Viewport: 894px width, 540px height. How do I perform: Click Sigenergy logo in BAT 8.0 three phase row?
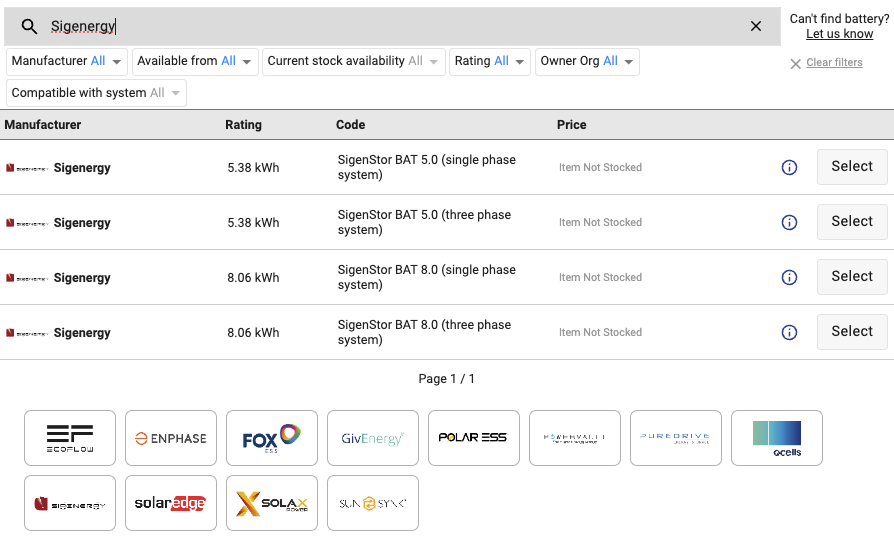(27, 333)
